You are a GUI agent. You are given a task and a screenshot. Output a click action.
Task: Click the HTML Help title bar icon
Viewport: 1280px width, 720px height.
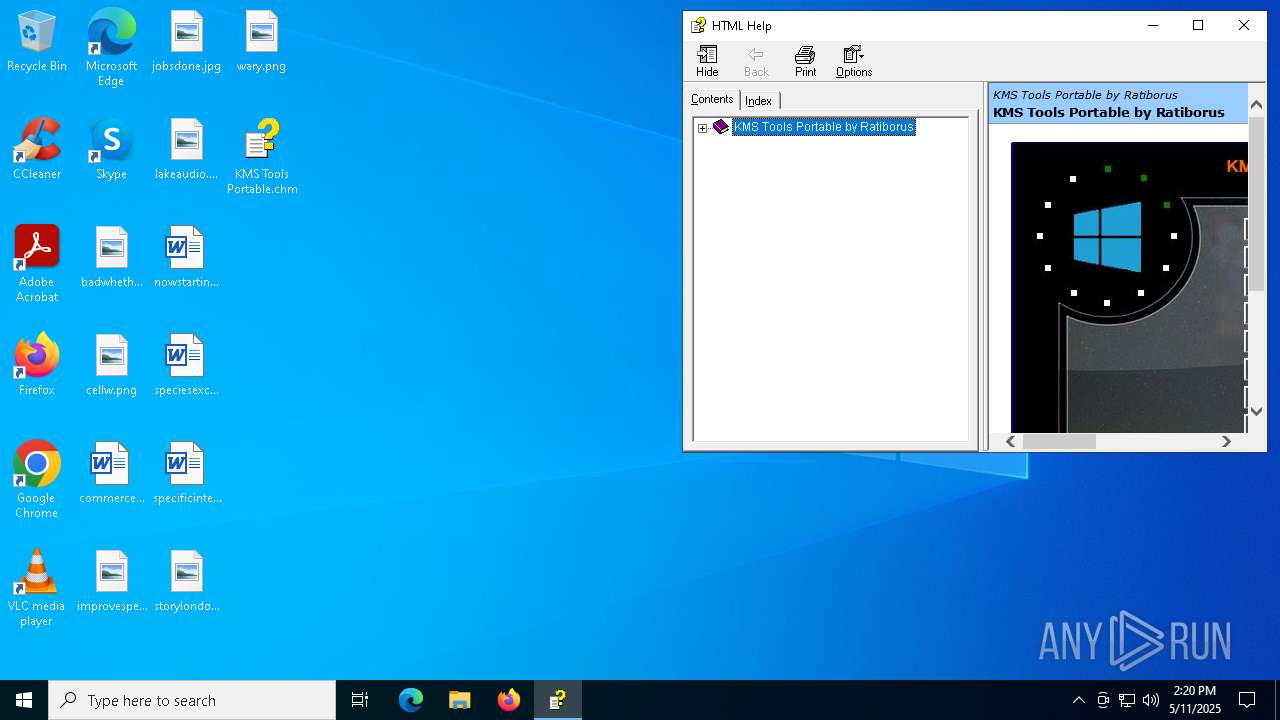[x=699, y=26]
